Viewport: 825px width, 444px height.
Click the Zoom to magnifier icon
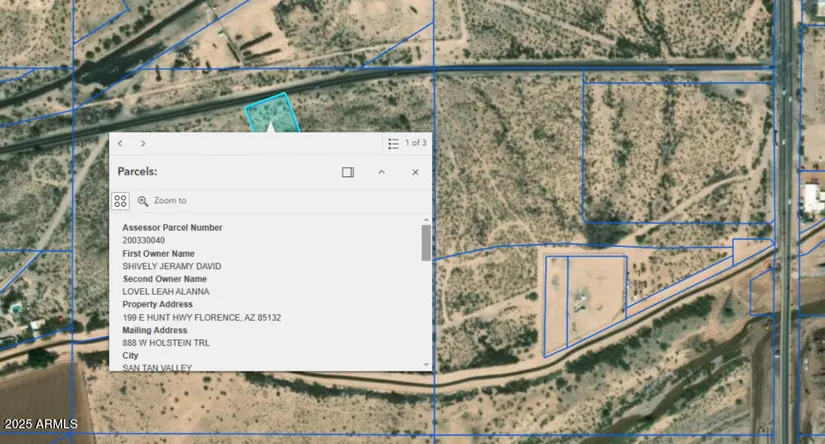[x=143, y=201]
